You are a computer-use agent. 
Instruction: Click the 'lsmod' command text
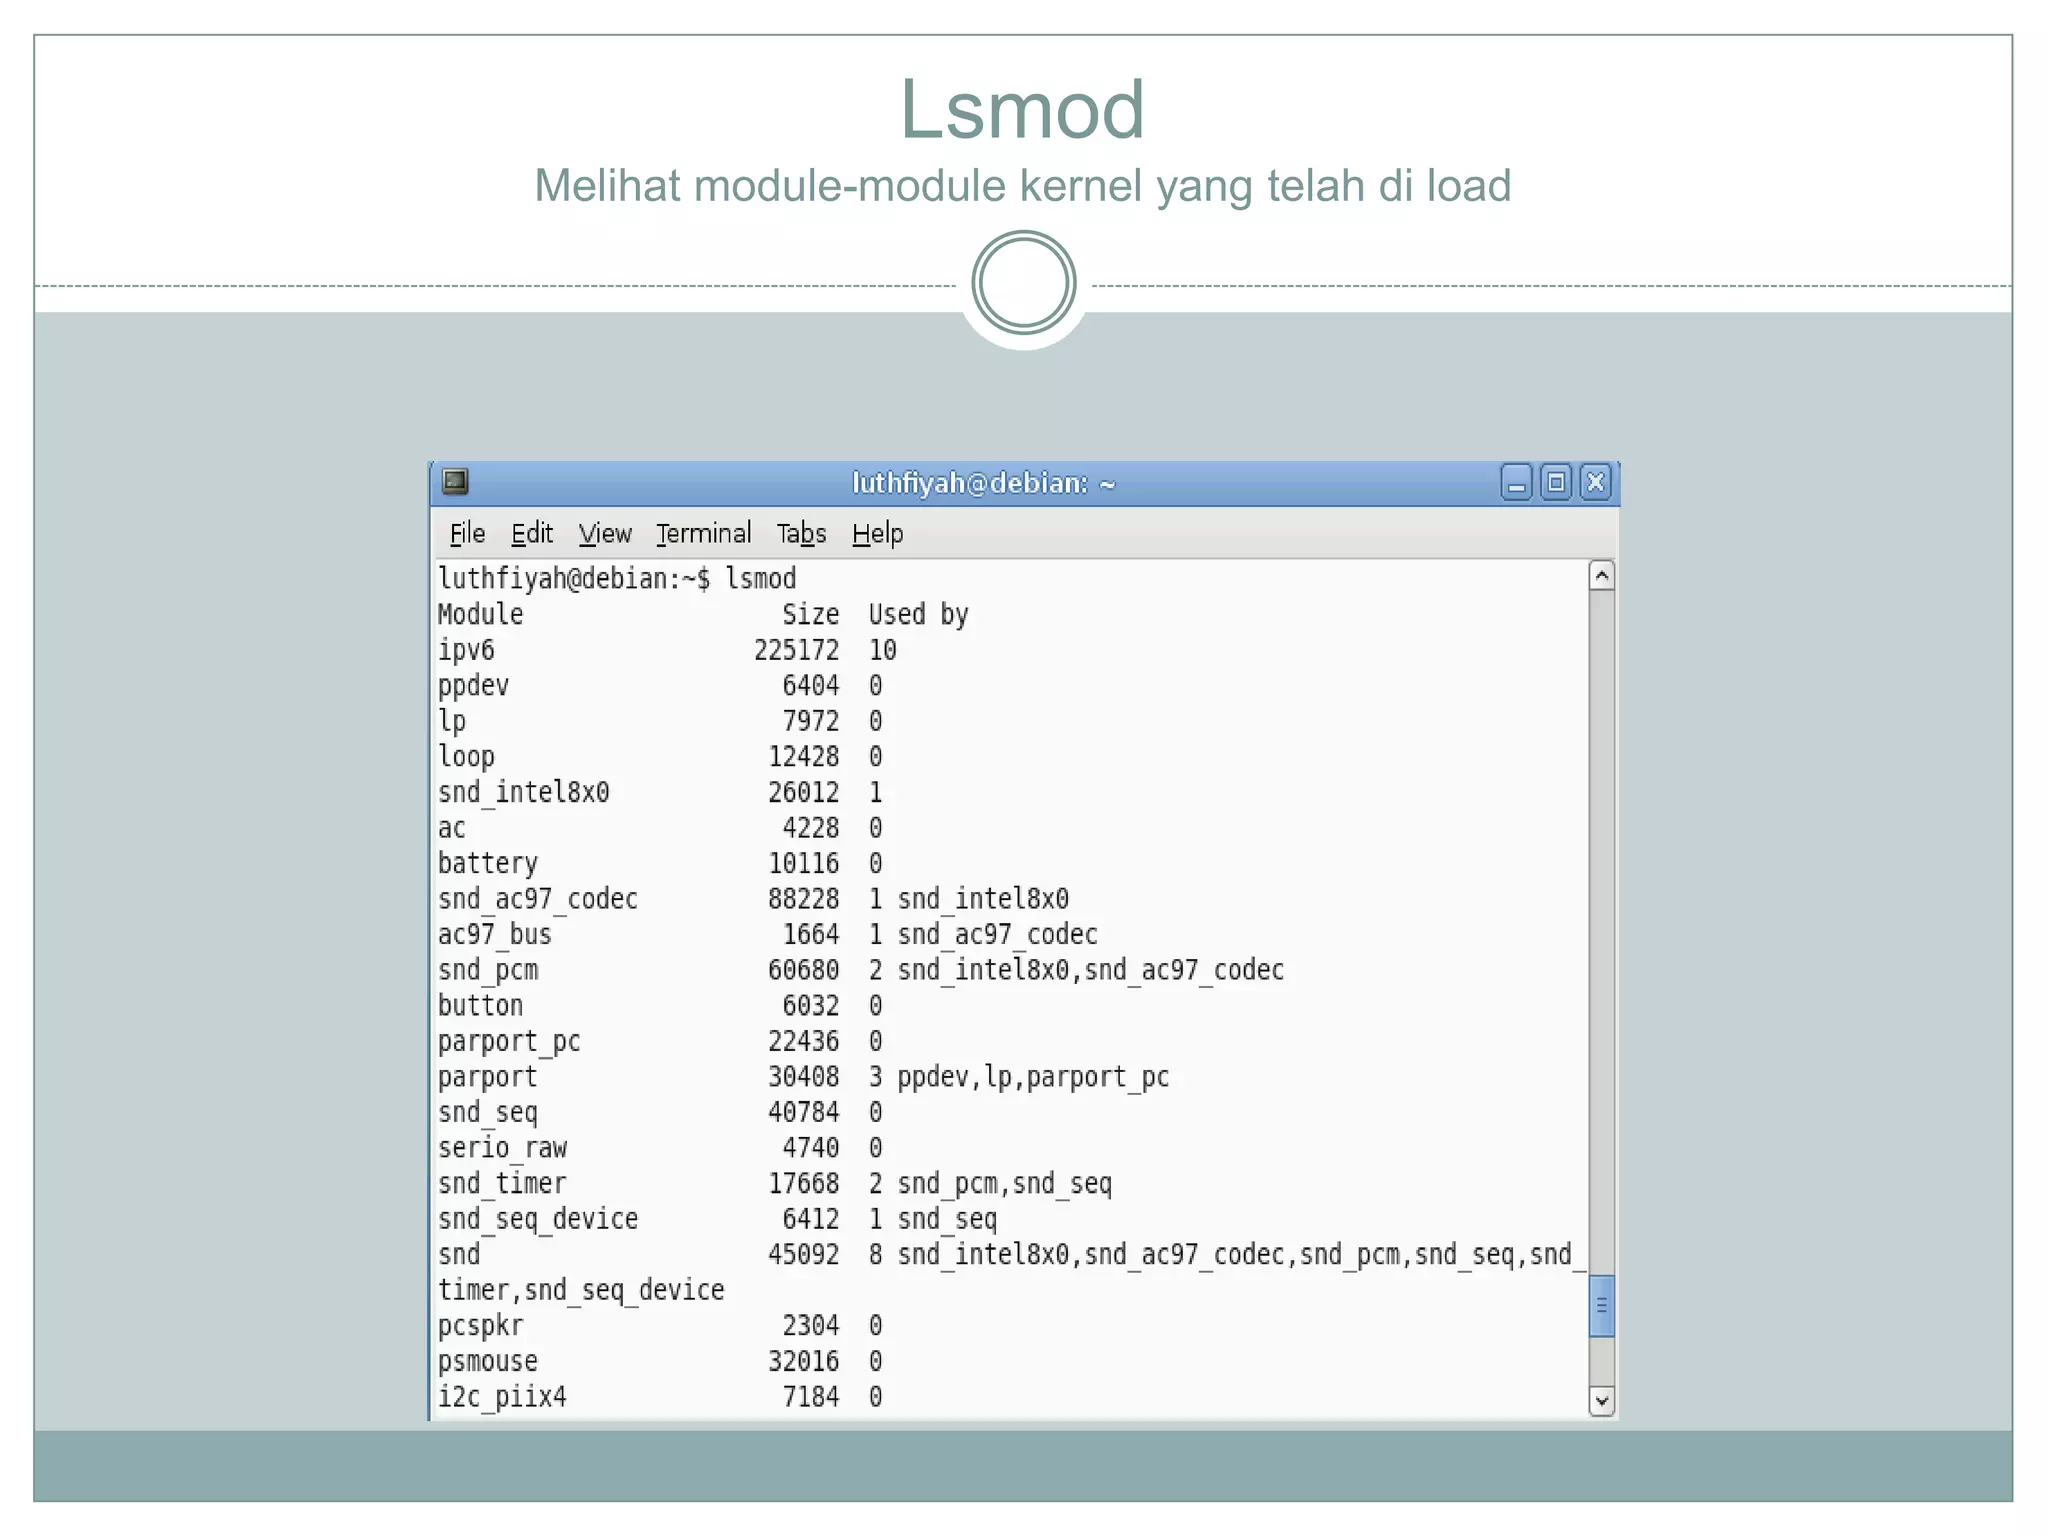[x=761, y=579]
